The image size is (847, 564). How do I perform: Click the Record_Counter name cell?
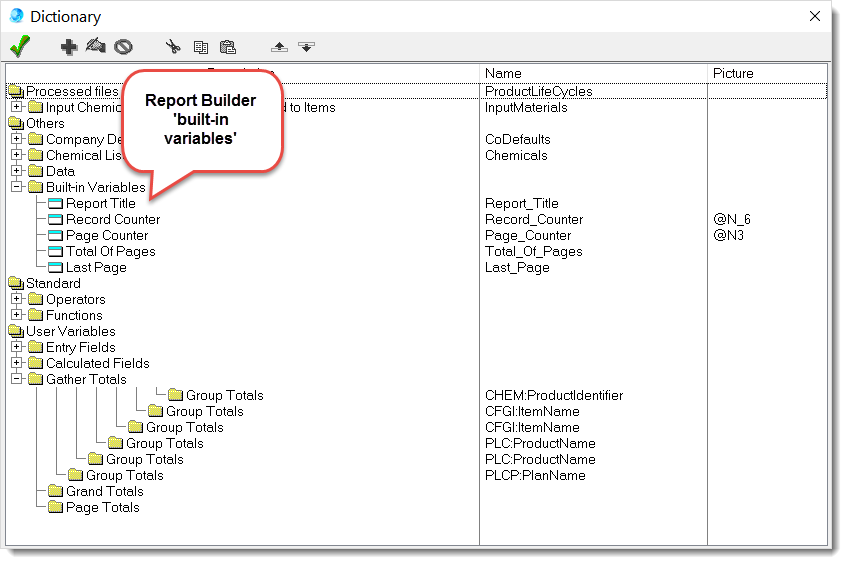pos(534,219)
